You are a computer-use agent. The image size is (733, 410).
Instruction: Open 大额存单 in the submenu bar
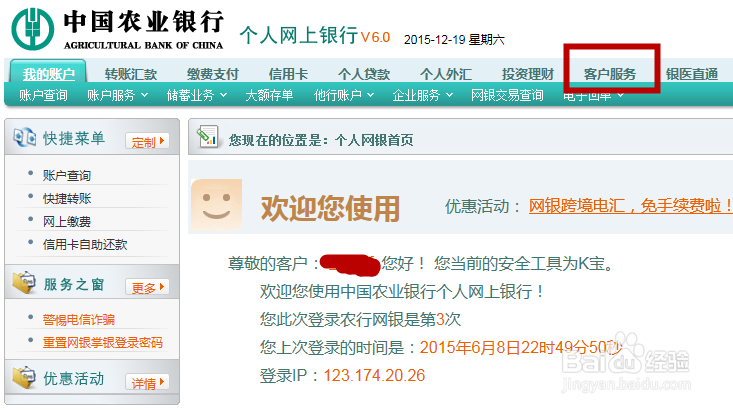269,95
